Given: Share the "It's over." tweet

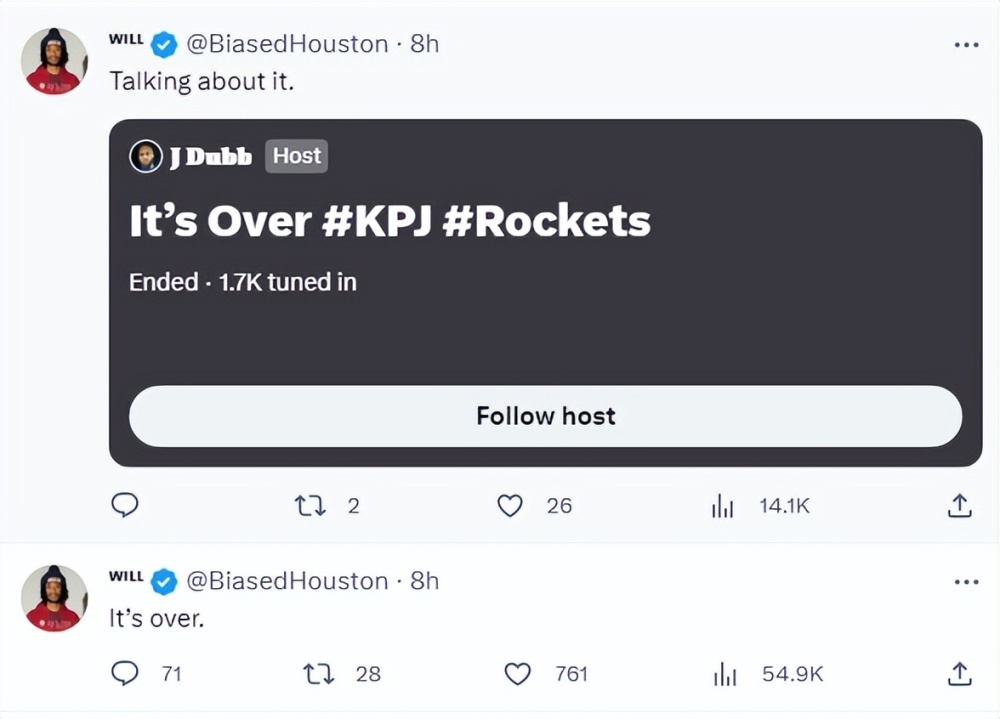Looking at the screenshot, I should pos(959,674).
